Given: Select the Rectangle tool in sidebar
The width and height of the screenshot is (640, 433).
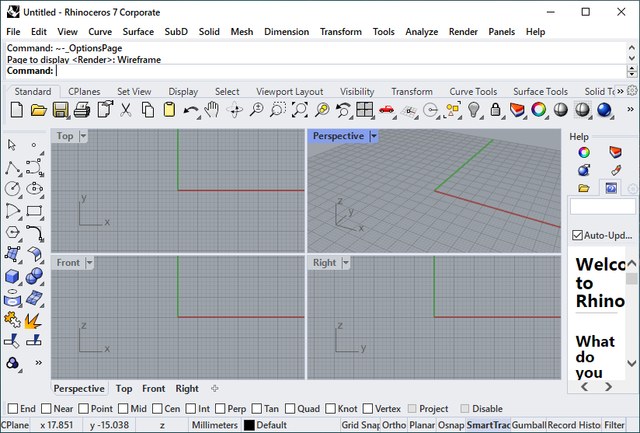Looking at the screenshot, I should tap(33, 211).
